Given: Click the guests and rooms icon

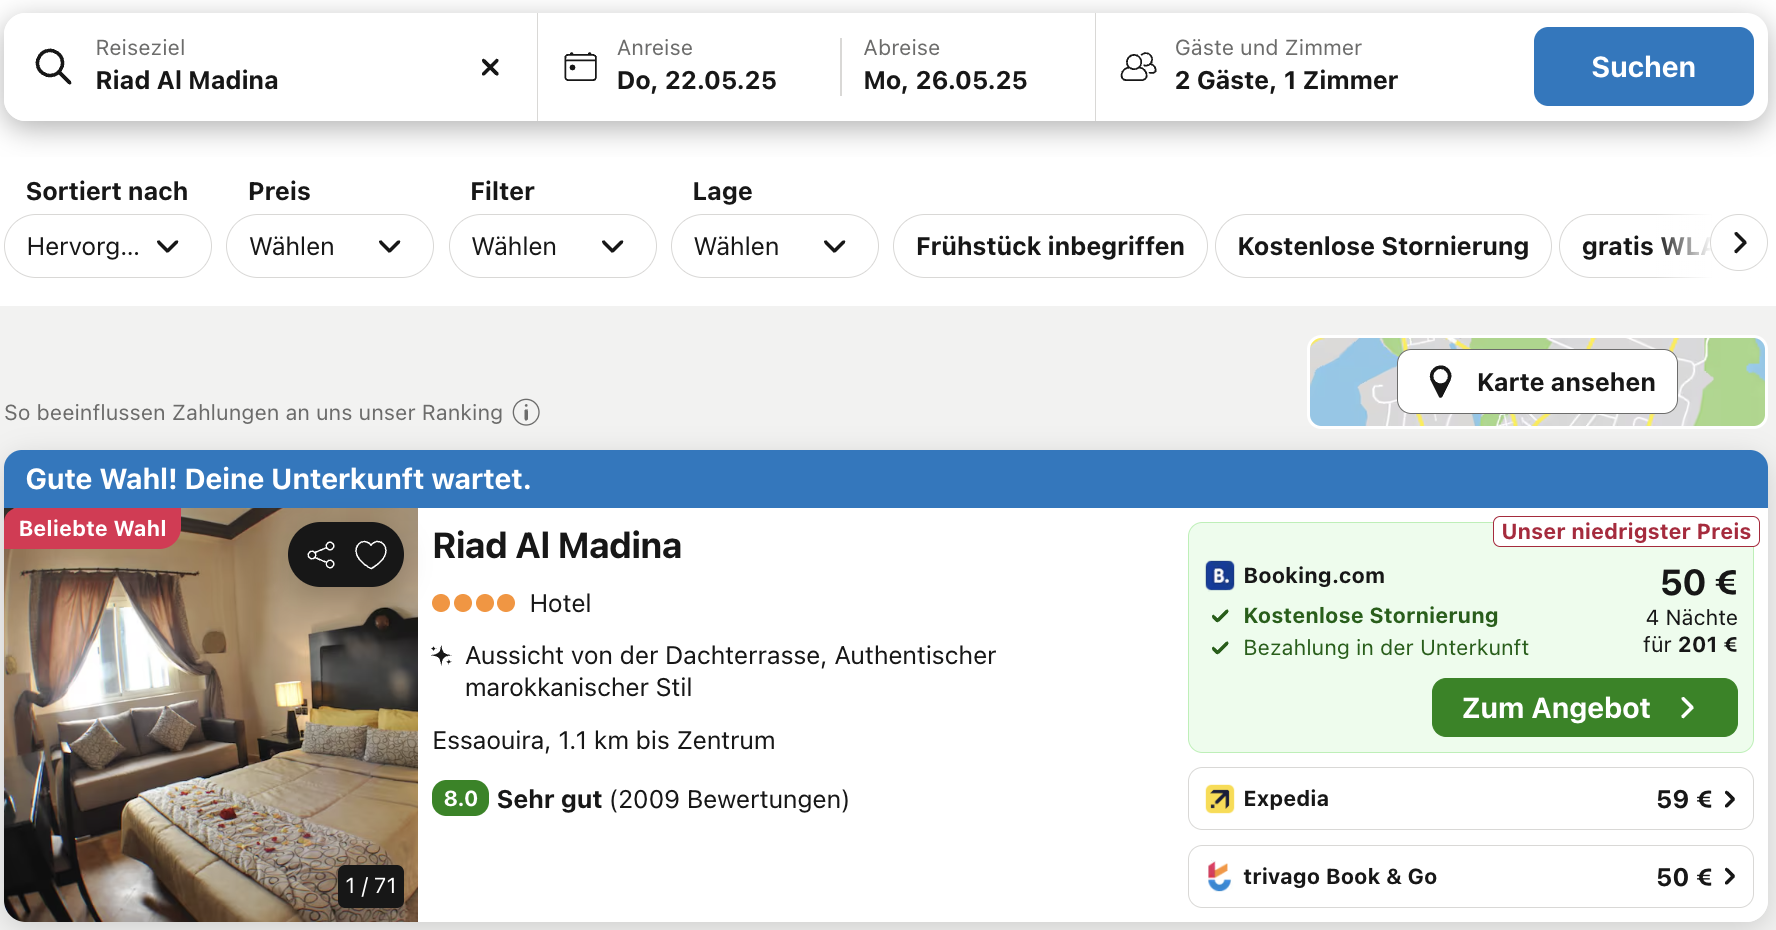Looking at the screenshot, I should (x=1138, y=67).
